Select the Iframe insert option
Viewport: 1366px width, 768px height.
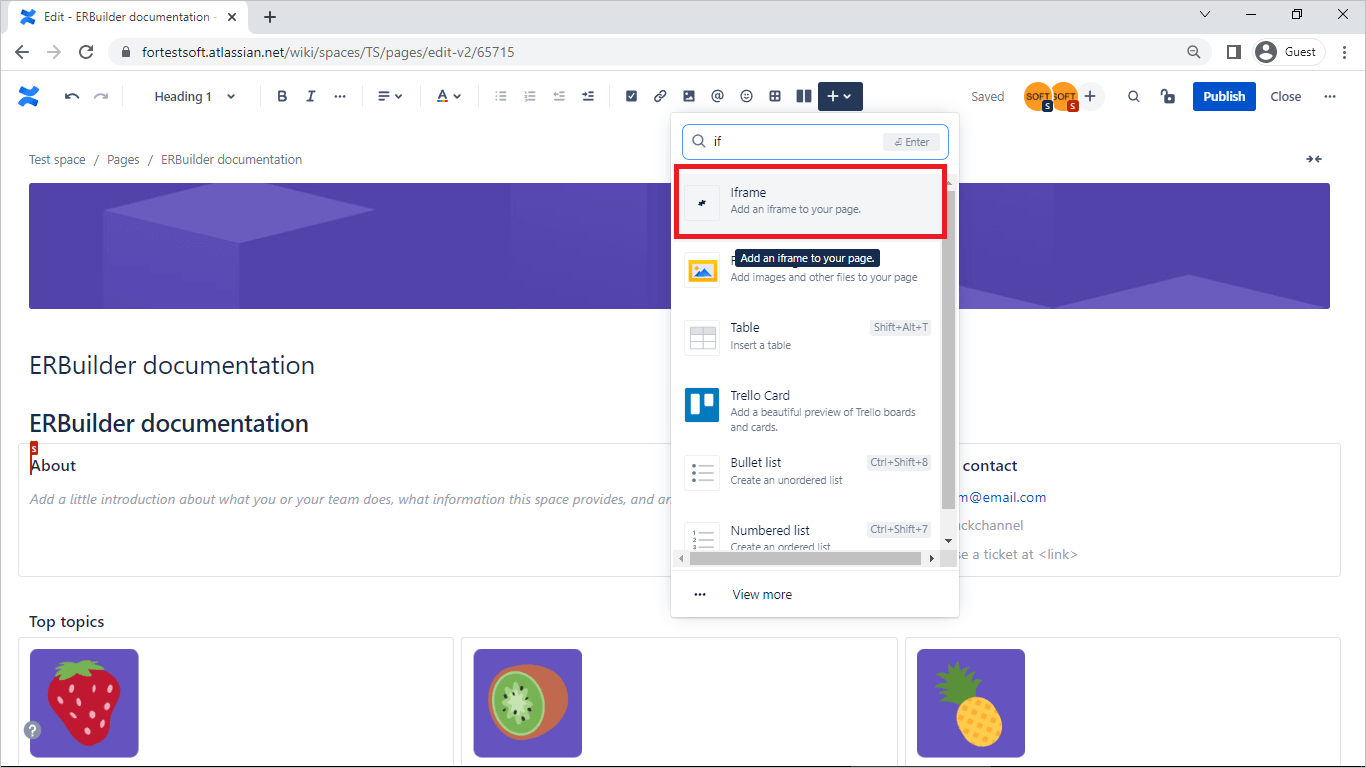[810, 200]
